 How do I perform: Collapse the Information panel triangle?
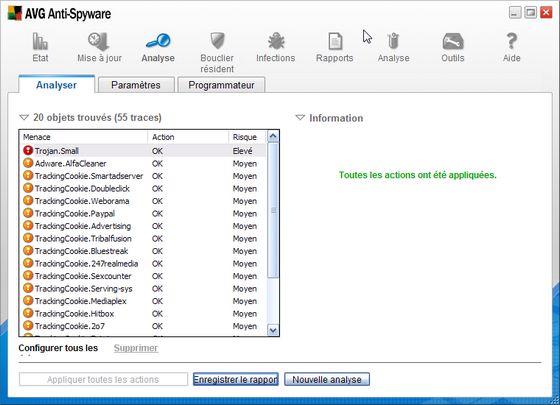[300, 118]
